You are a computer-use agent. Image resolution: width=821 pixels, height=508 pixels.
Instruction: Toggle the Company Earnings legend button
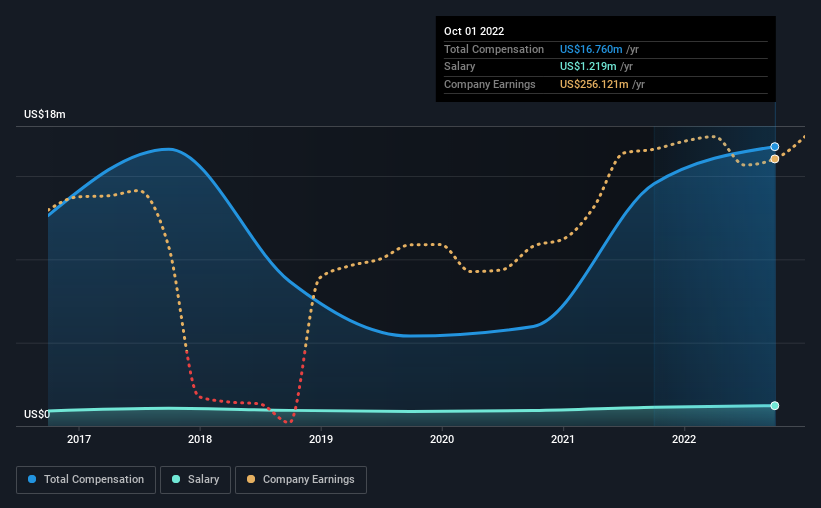click(301, 480)
